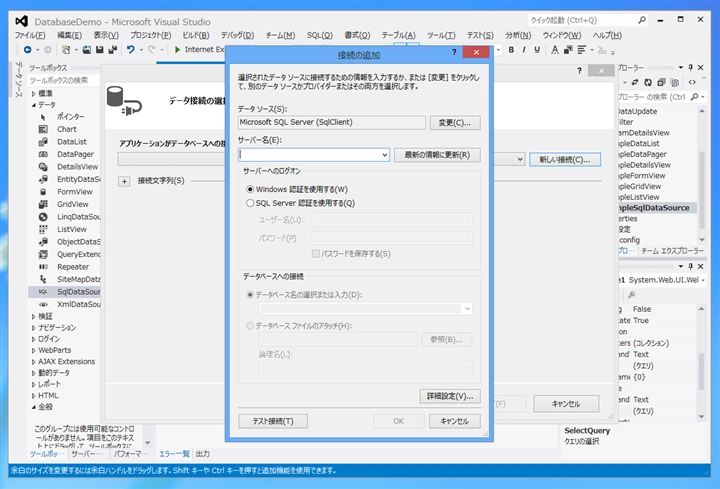Expand the 標準 toolbox group
This screenshot has height=489, width=720.
[x=34, y=94]
